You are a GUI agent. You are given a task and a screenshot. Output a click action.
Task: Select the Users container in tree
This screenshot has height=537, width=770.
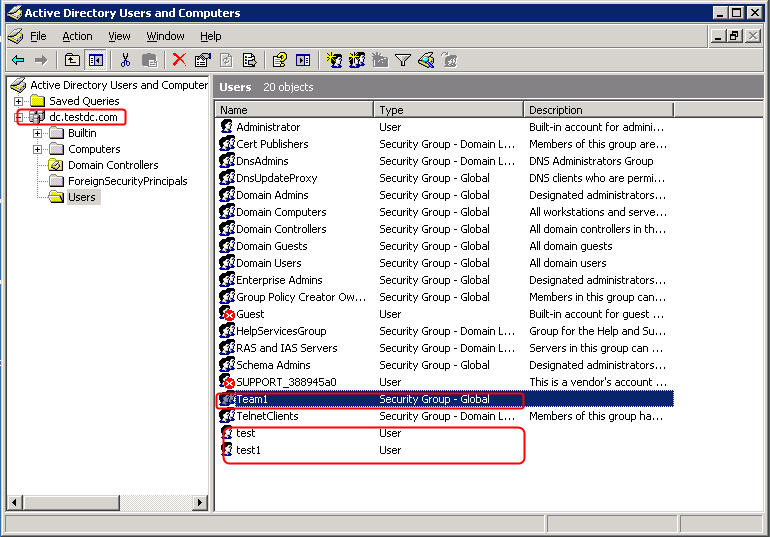coord(82,197)
